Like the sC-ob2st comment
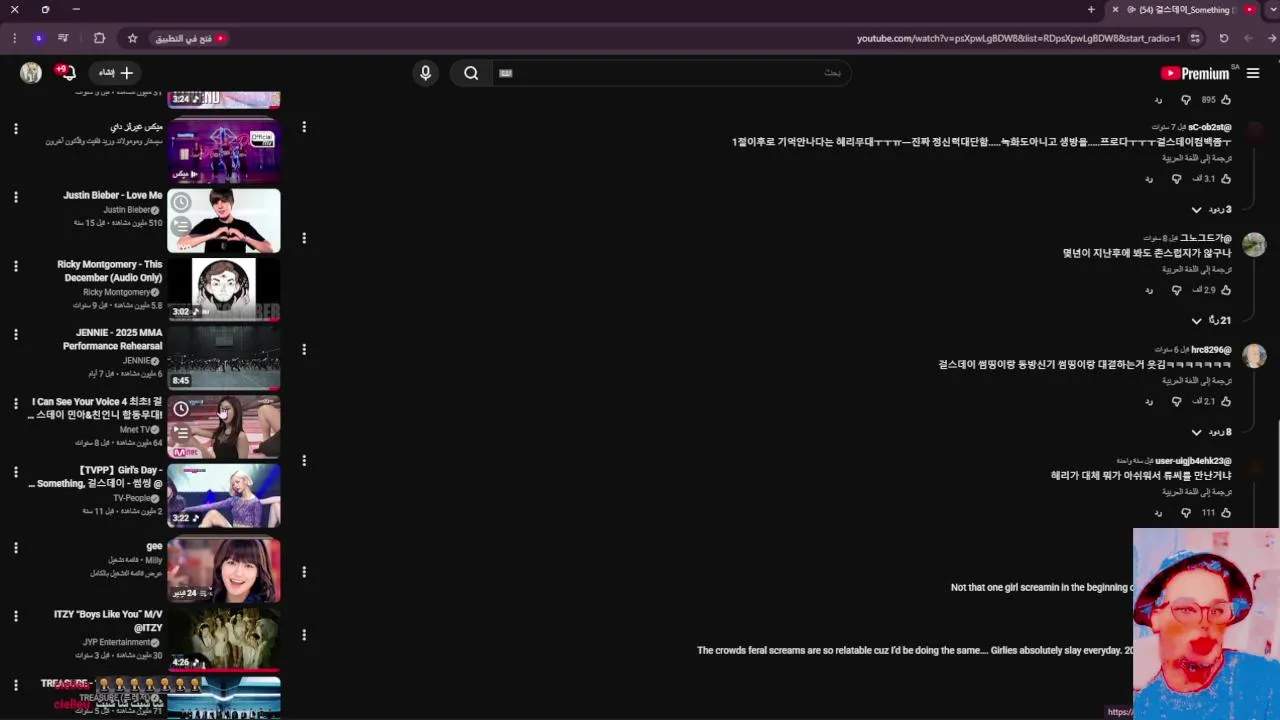The height and width of the screenshot is (720, 1280). pos(1226,179)
